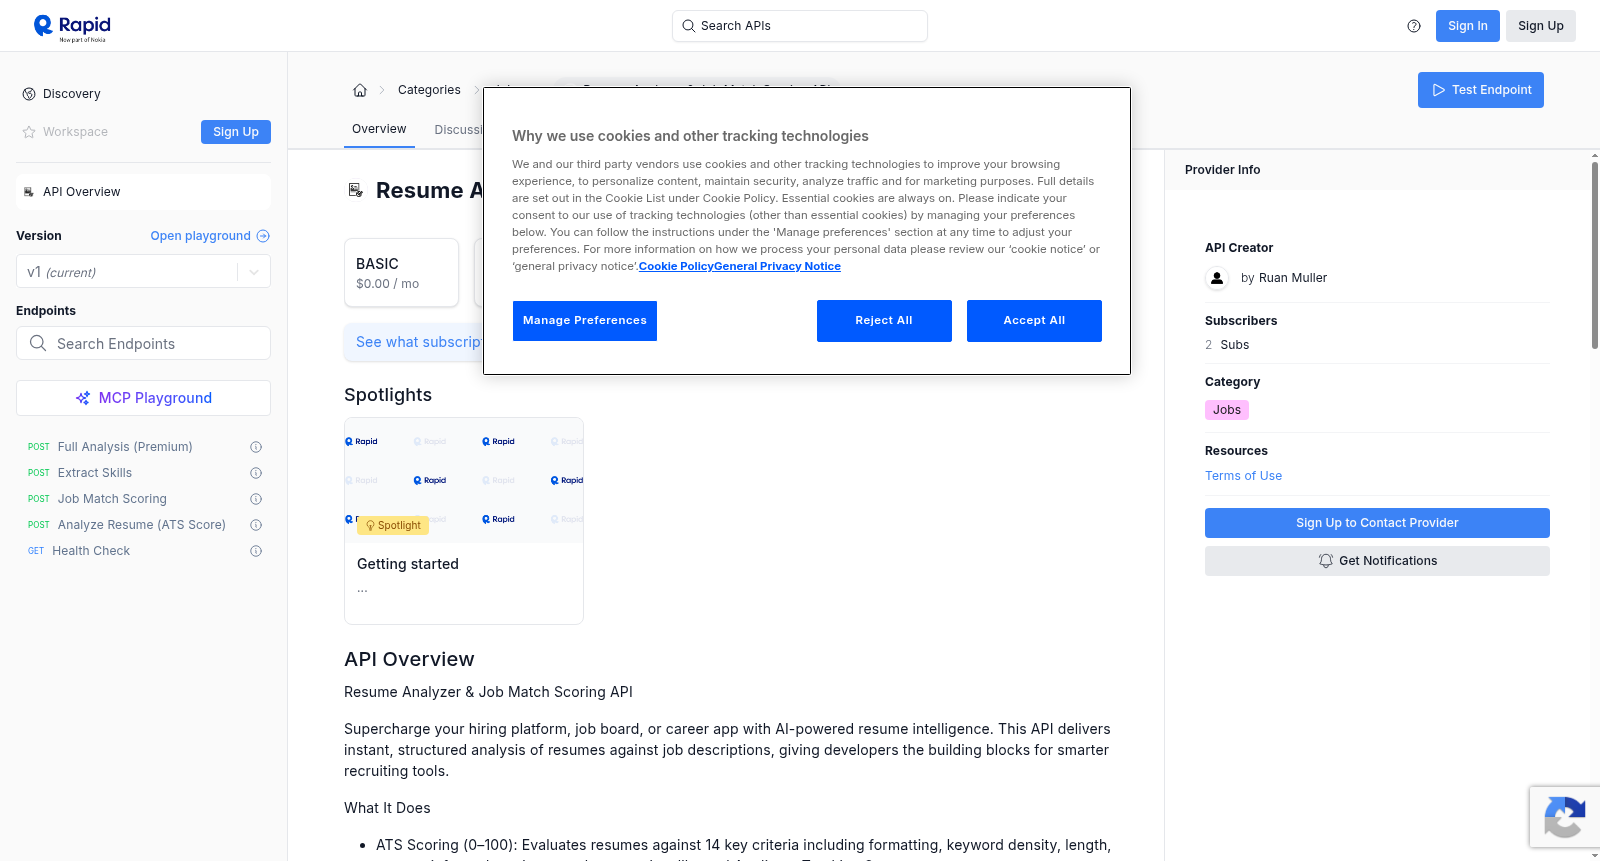Open the v1 (current) version dropdown
The height and width of the screenshot is (861, 1600).
[143, 272]
